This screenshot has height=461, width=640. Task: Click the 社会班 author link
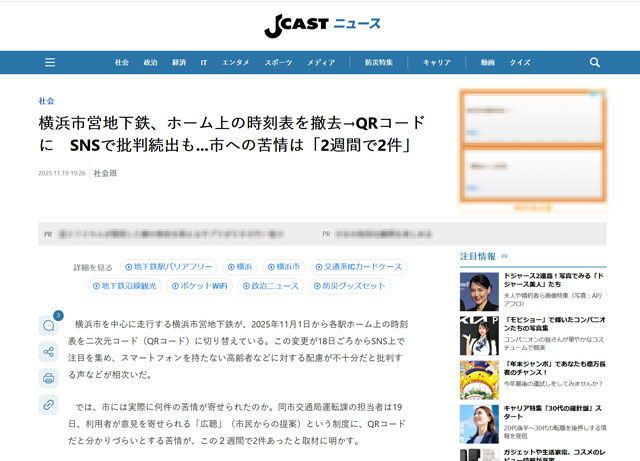point(105,173)
